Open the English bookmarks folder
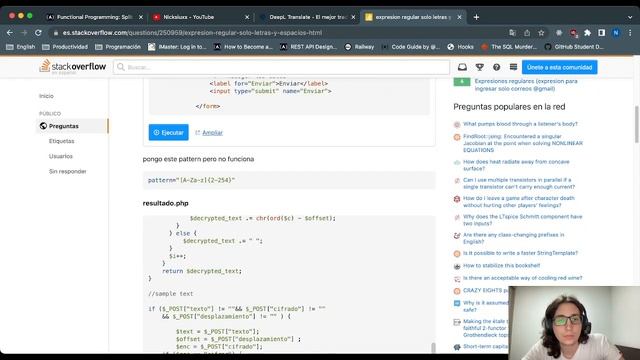 (21, 47)
